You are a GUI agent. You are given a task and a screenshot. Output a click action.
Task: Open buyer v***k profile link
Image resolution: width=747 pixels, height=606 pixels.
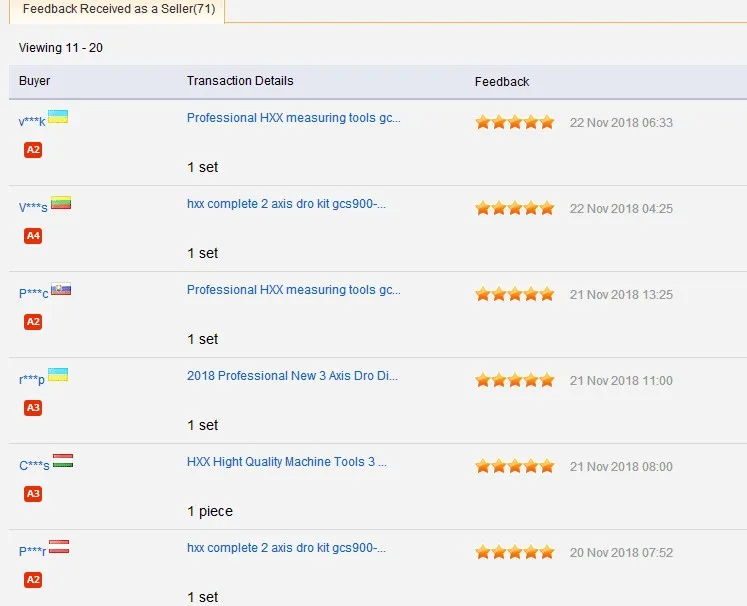32,121
